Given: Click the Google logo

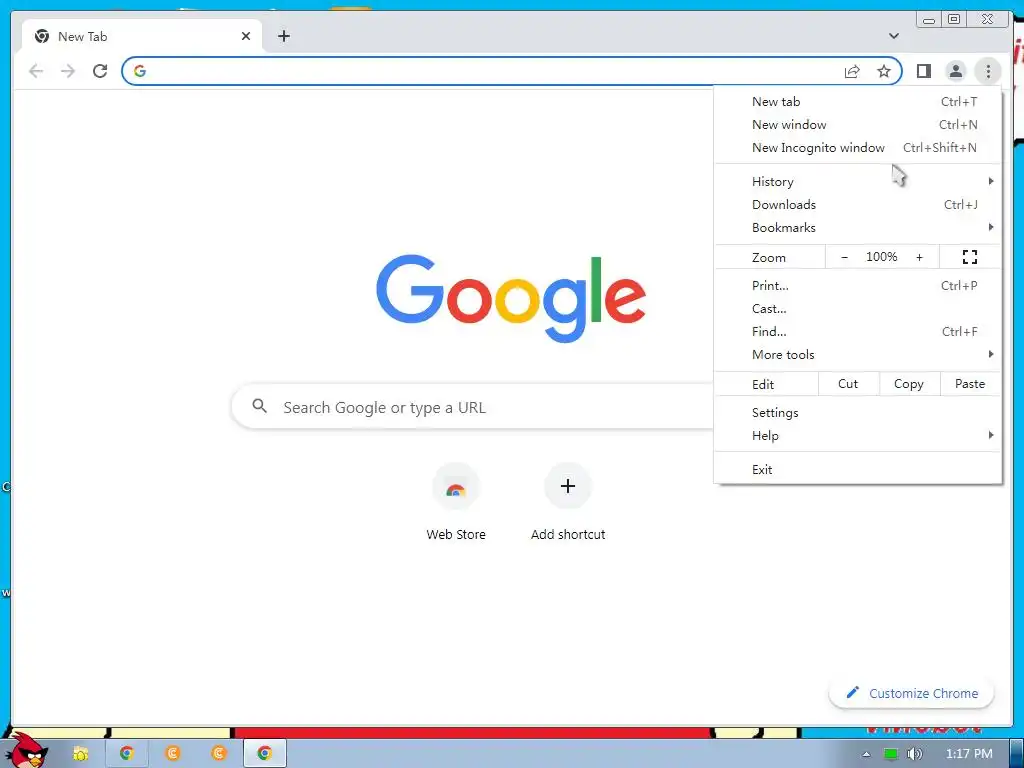Looking at the screenshot, I should [x=511, y=298].
